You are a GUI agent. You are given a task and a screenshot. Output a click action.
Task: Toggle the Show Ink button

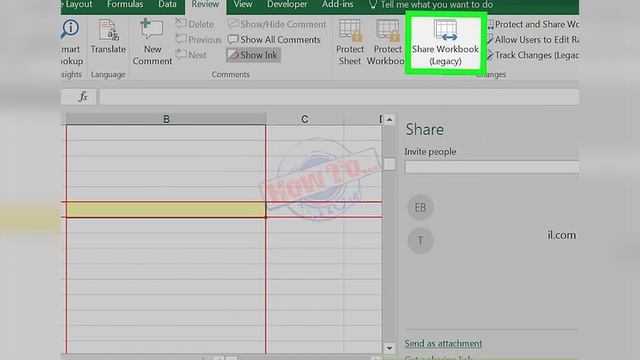pos(253,55)
